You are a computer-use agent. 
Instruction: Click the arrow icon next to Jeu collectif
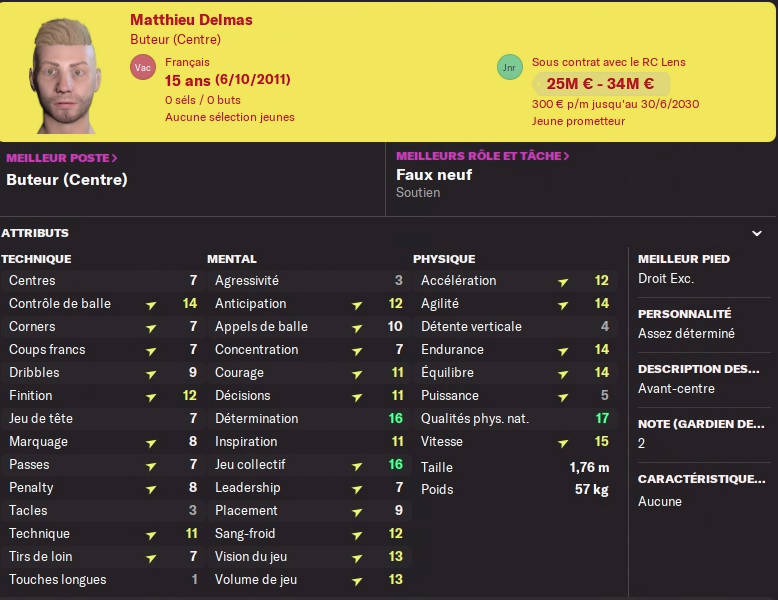click(357, 465)
